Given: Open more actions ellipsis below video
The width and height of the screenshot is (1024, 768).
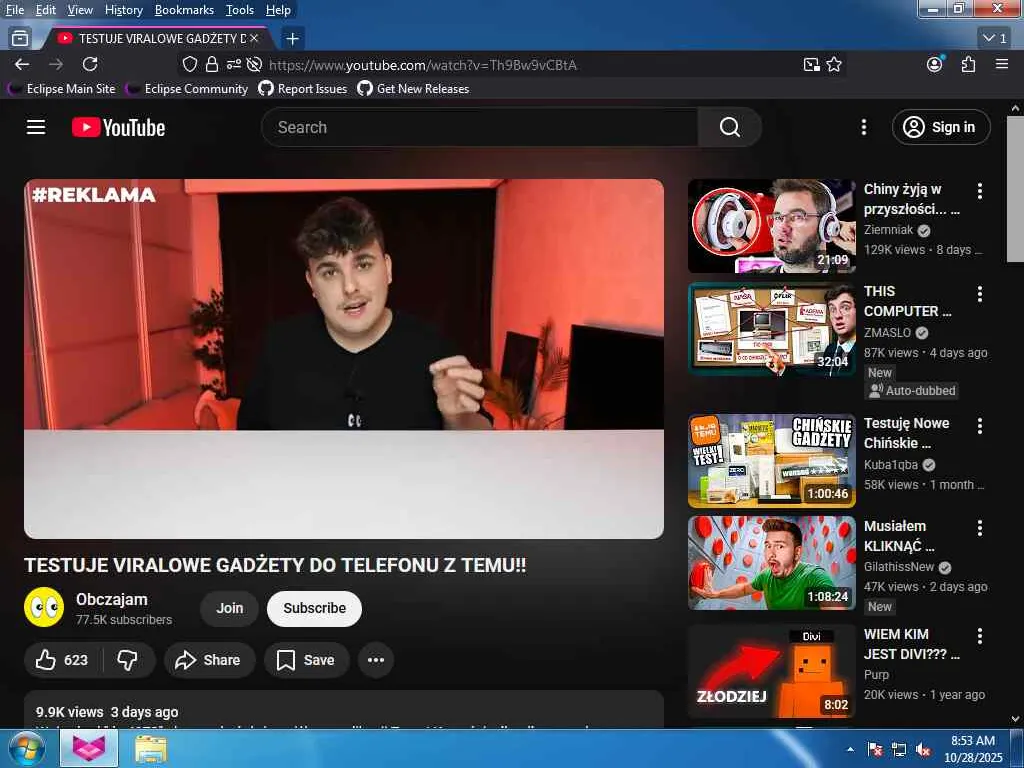Looking at the screenshot, I should [376, 660].
